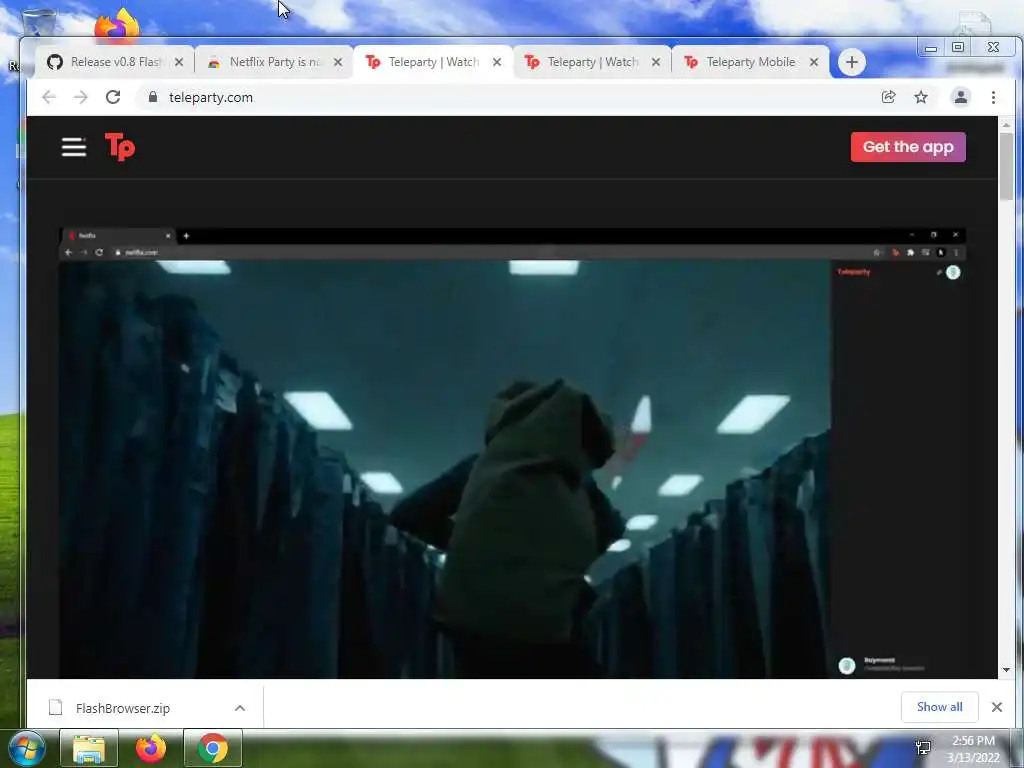
Task: Click the Teleparty demo video thumbnail
Action: point(512,453)
